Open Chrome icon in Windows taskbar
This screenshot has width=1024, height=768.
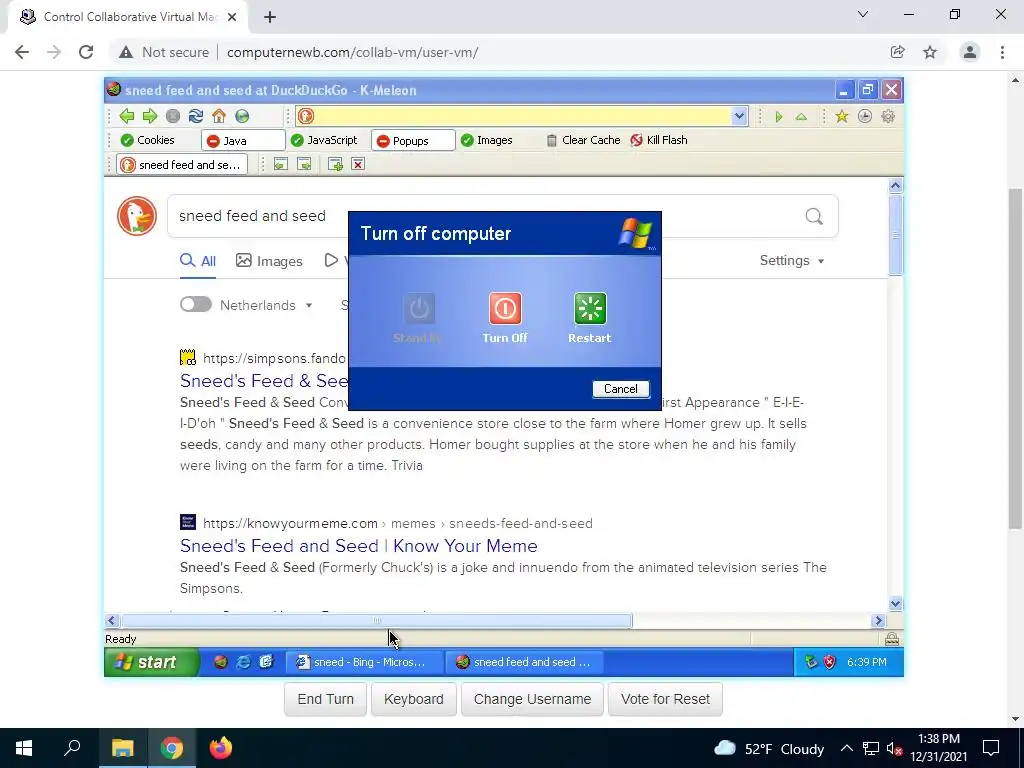coord(172,748)
